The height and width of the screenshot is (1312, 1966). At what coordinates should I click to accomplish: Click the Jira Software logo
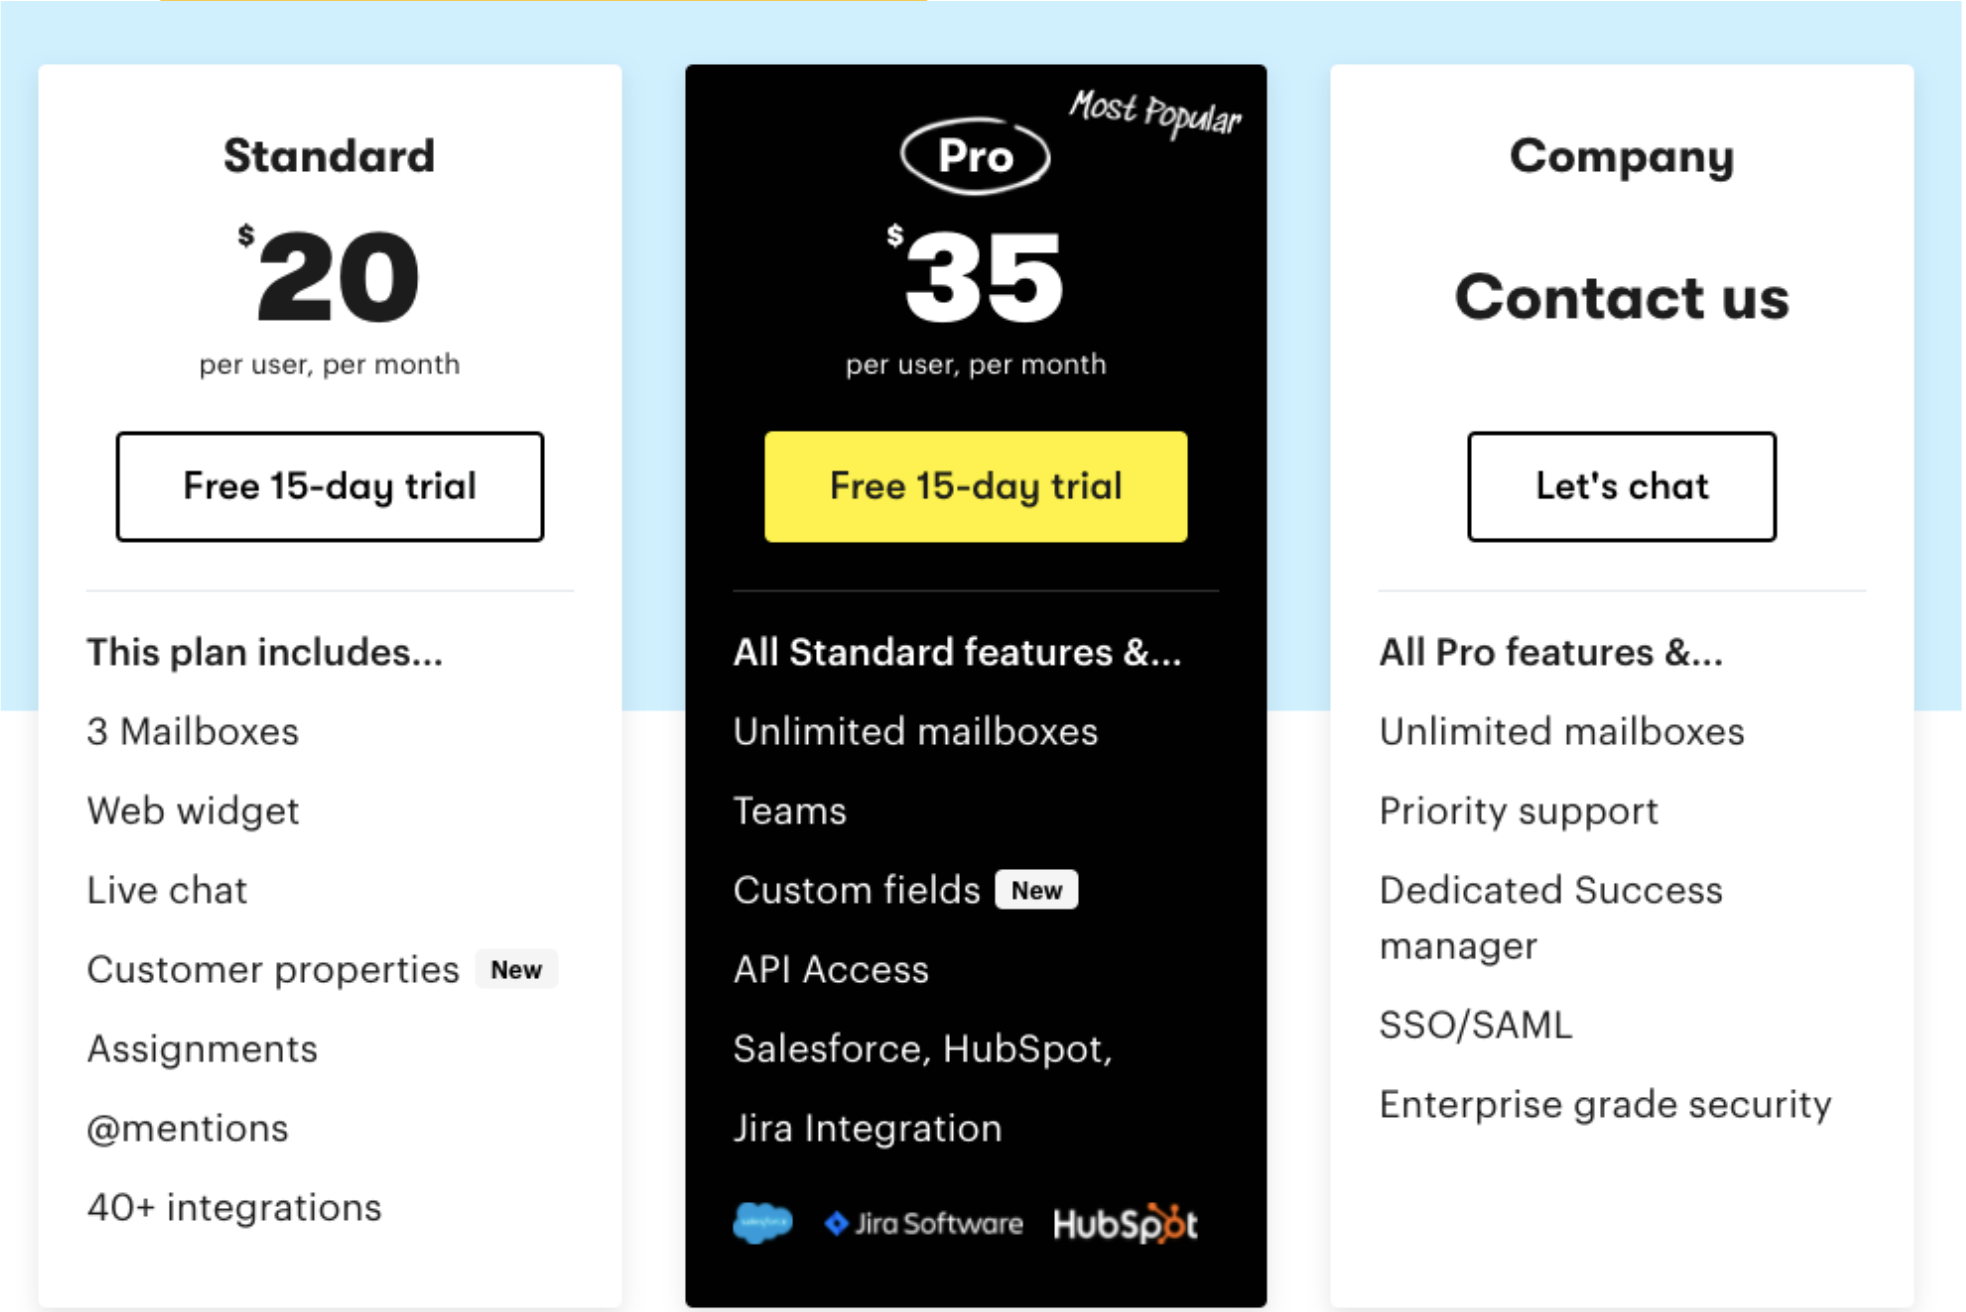(x=924, y=1223)
